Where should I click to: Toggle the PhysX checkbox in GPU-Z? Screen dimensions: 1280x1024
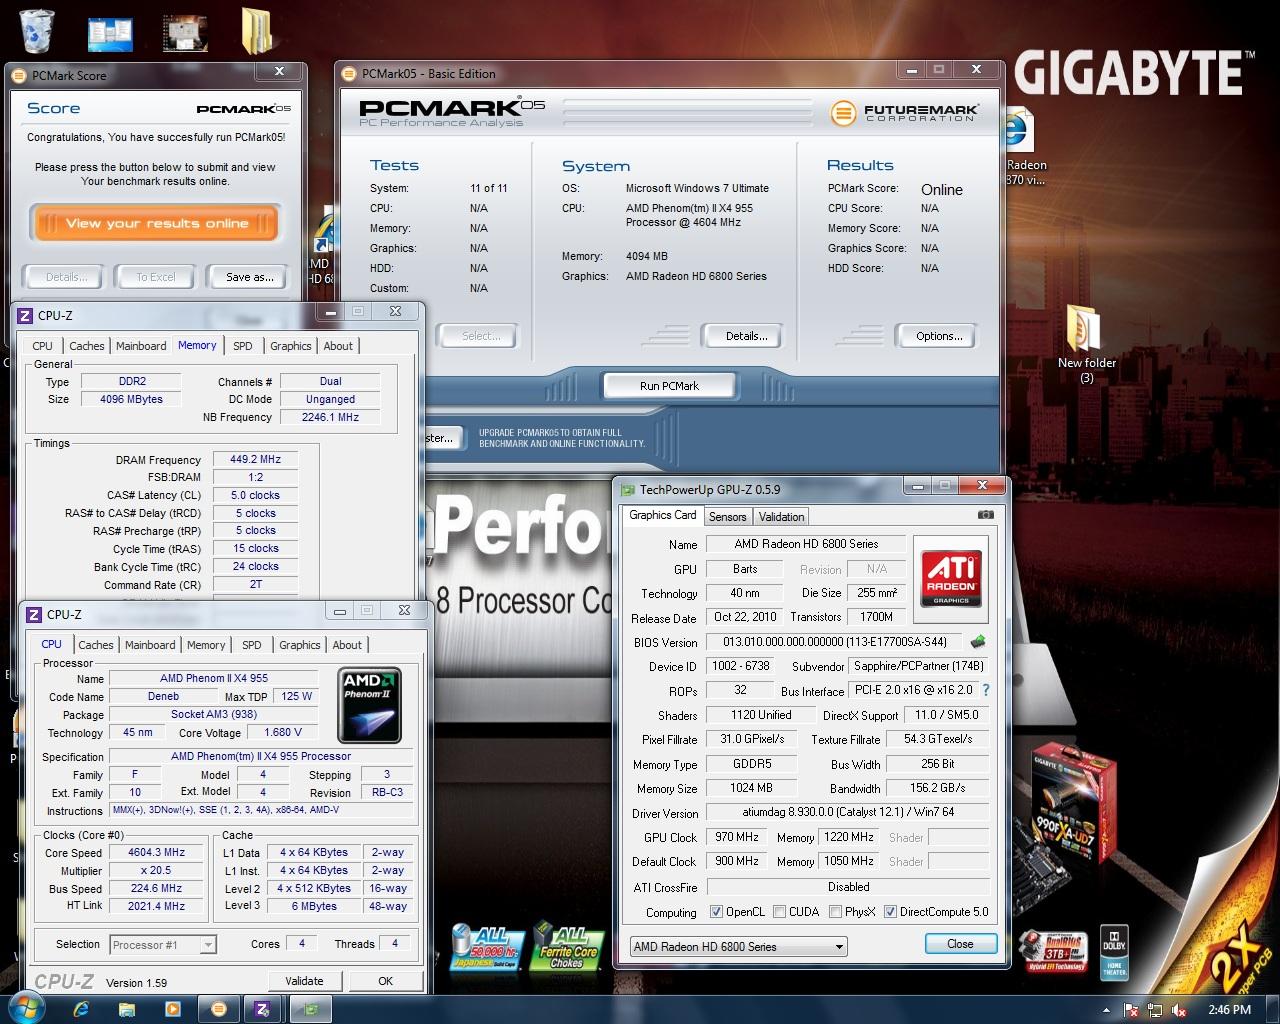[834, 912]
